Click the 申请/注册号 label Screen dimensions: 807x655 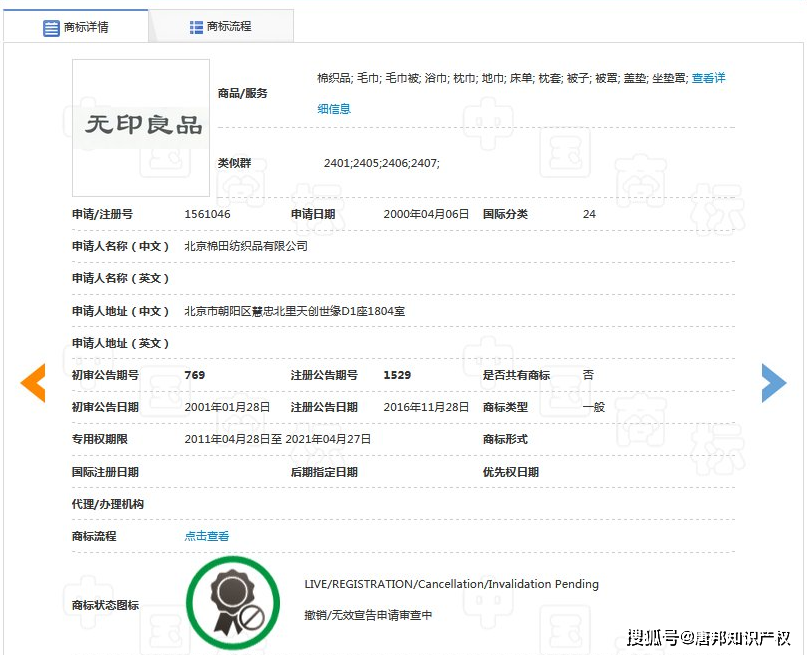click(102, 214)
